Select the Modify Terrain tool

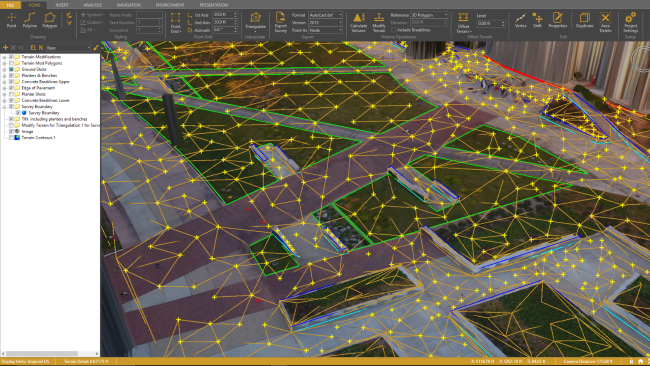[x=379, y=22]
